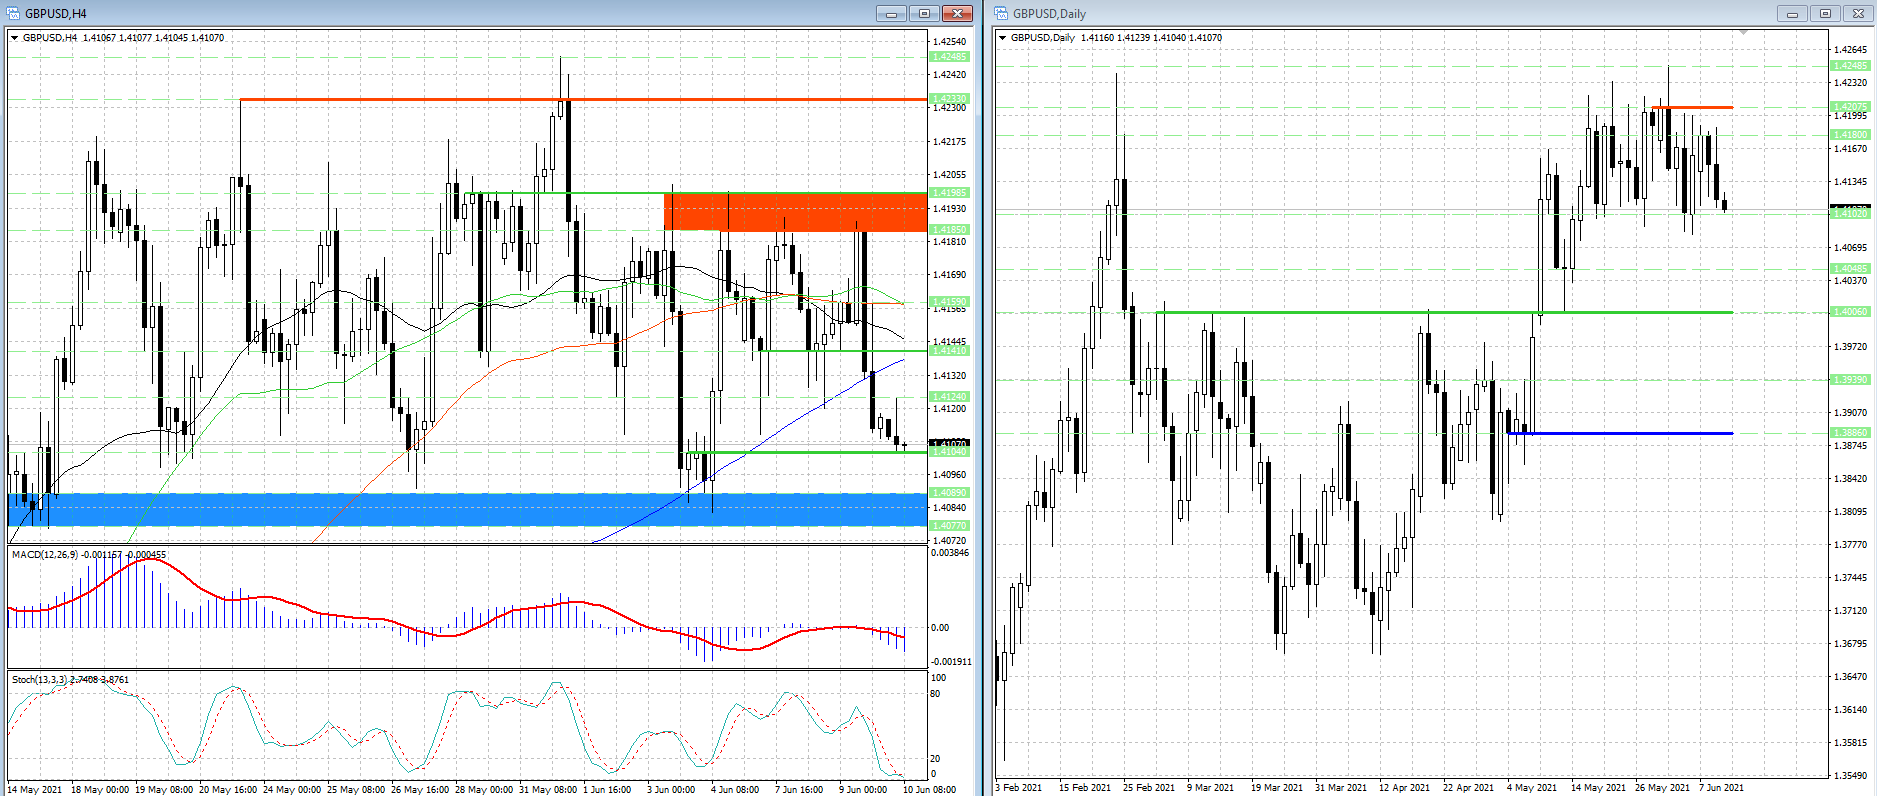The width and height of the screenshot is (1877, 796).
Task: Click the GBPUSD,Daily window title bar text
Action: point(1049,13)
